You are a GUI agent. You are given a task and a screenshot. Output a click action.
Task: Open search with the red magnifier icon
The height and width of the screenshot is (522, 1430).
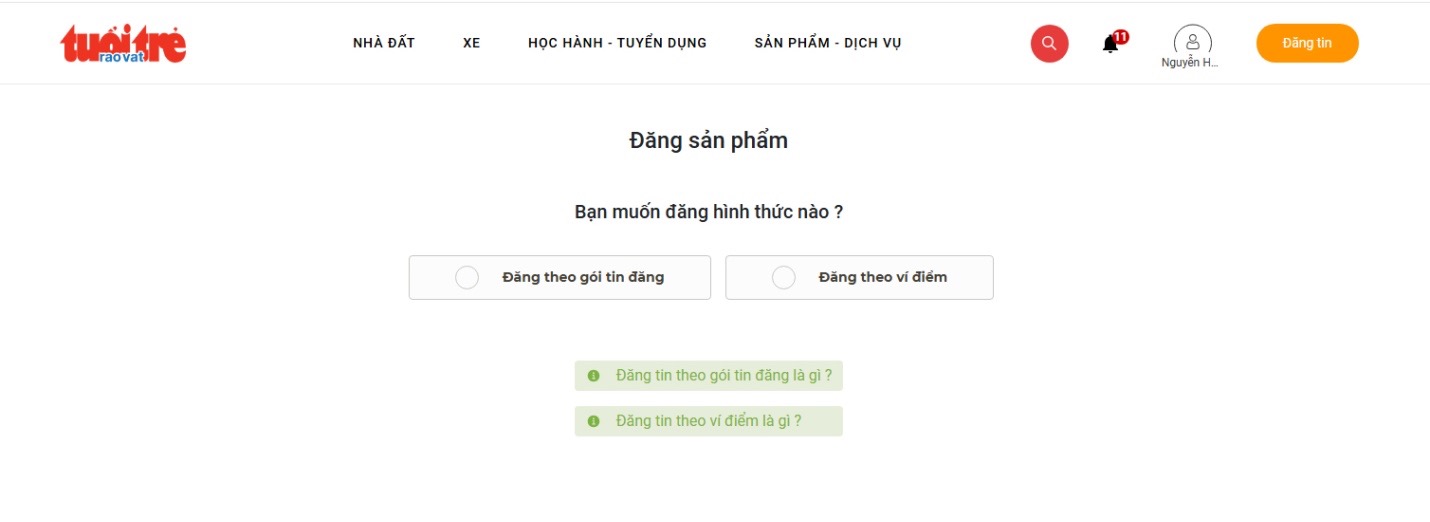[x=1049, y=43]
